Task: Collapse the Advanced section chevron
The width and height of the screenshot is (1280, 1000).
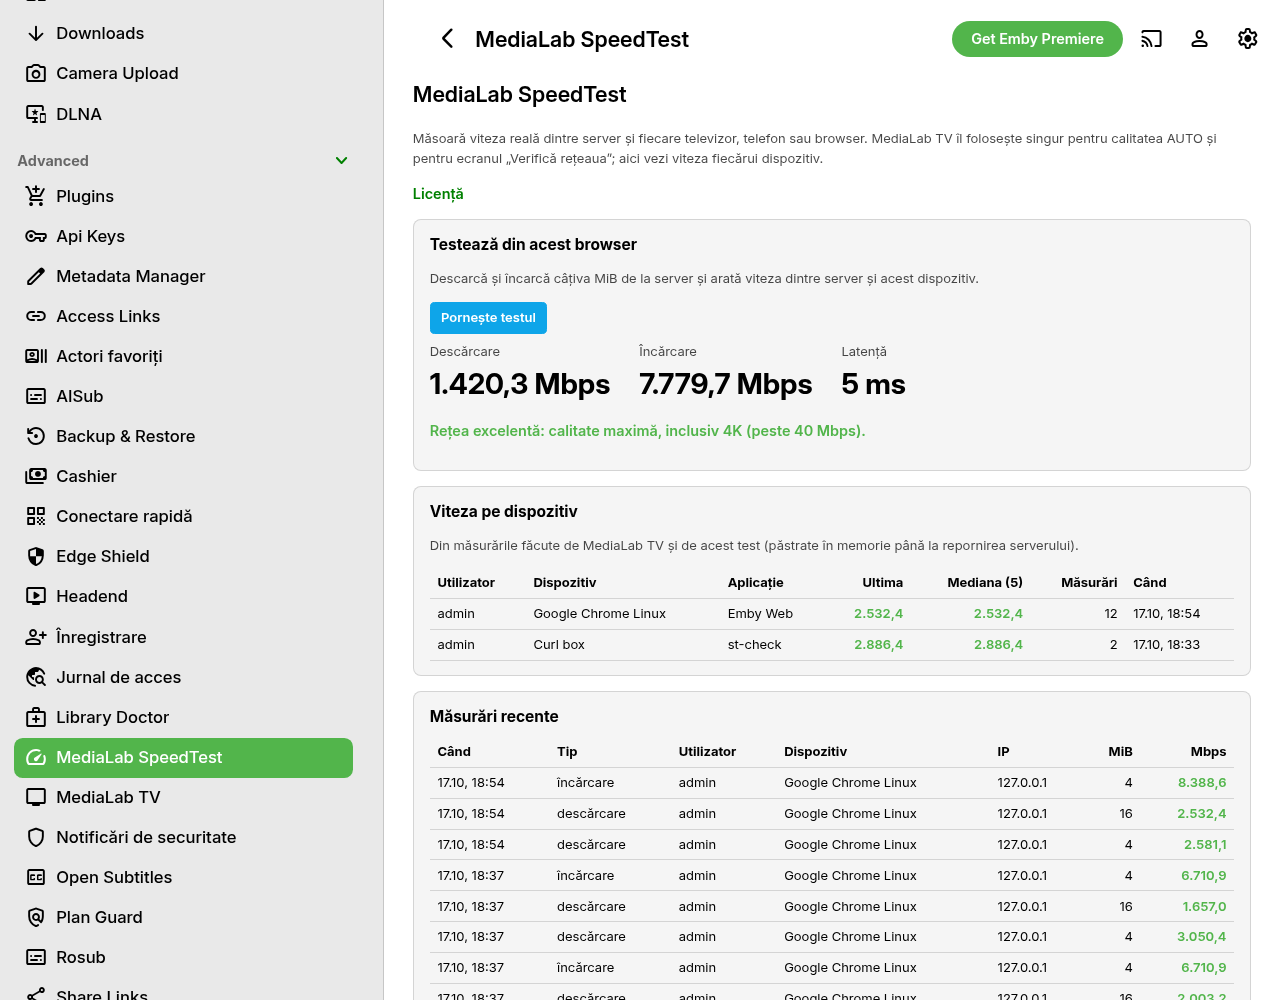Action: click(341, 160)
